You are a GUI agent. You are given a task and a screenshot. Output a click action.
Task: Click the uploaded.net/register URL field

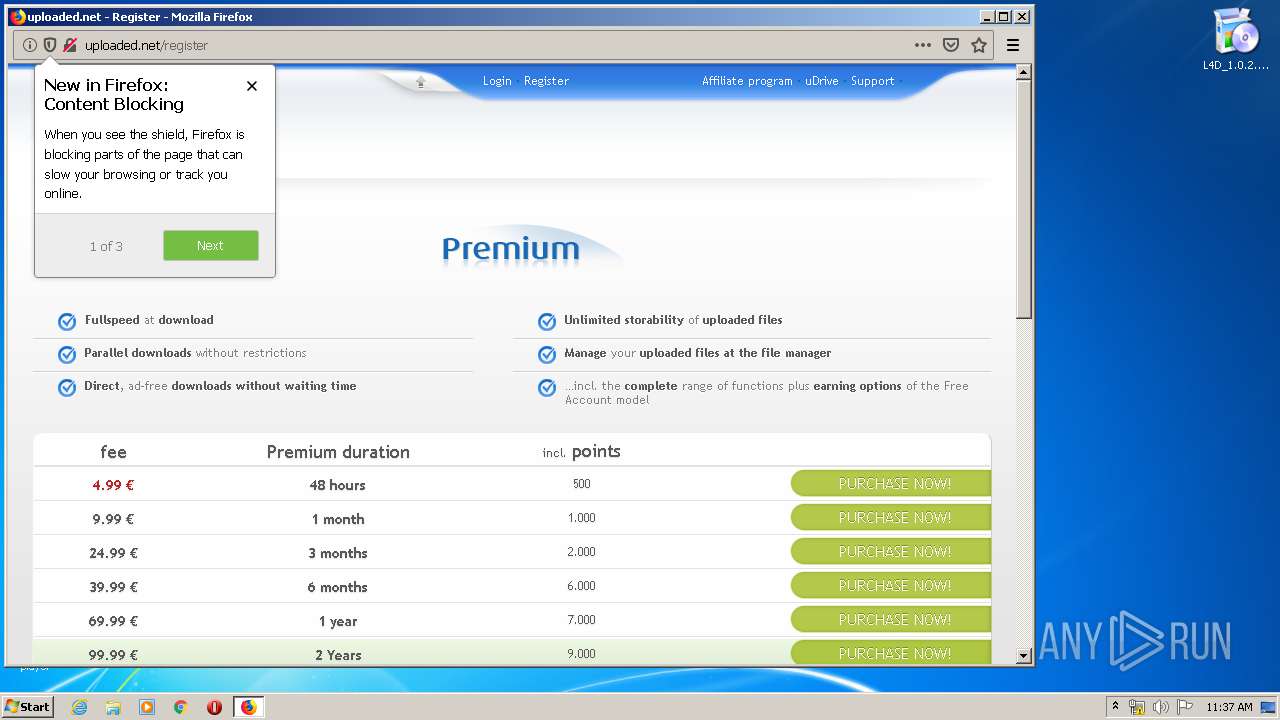click(490, 45)
